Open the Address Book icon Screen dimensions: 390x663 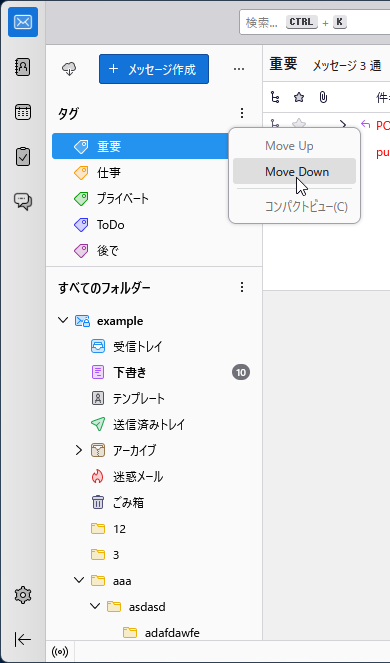click(x=23, y=67)
